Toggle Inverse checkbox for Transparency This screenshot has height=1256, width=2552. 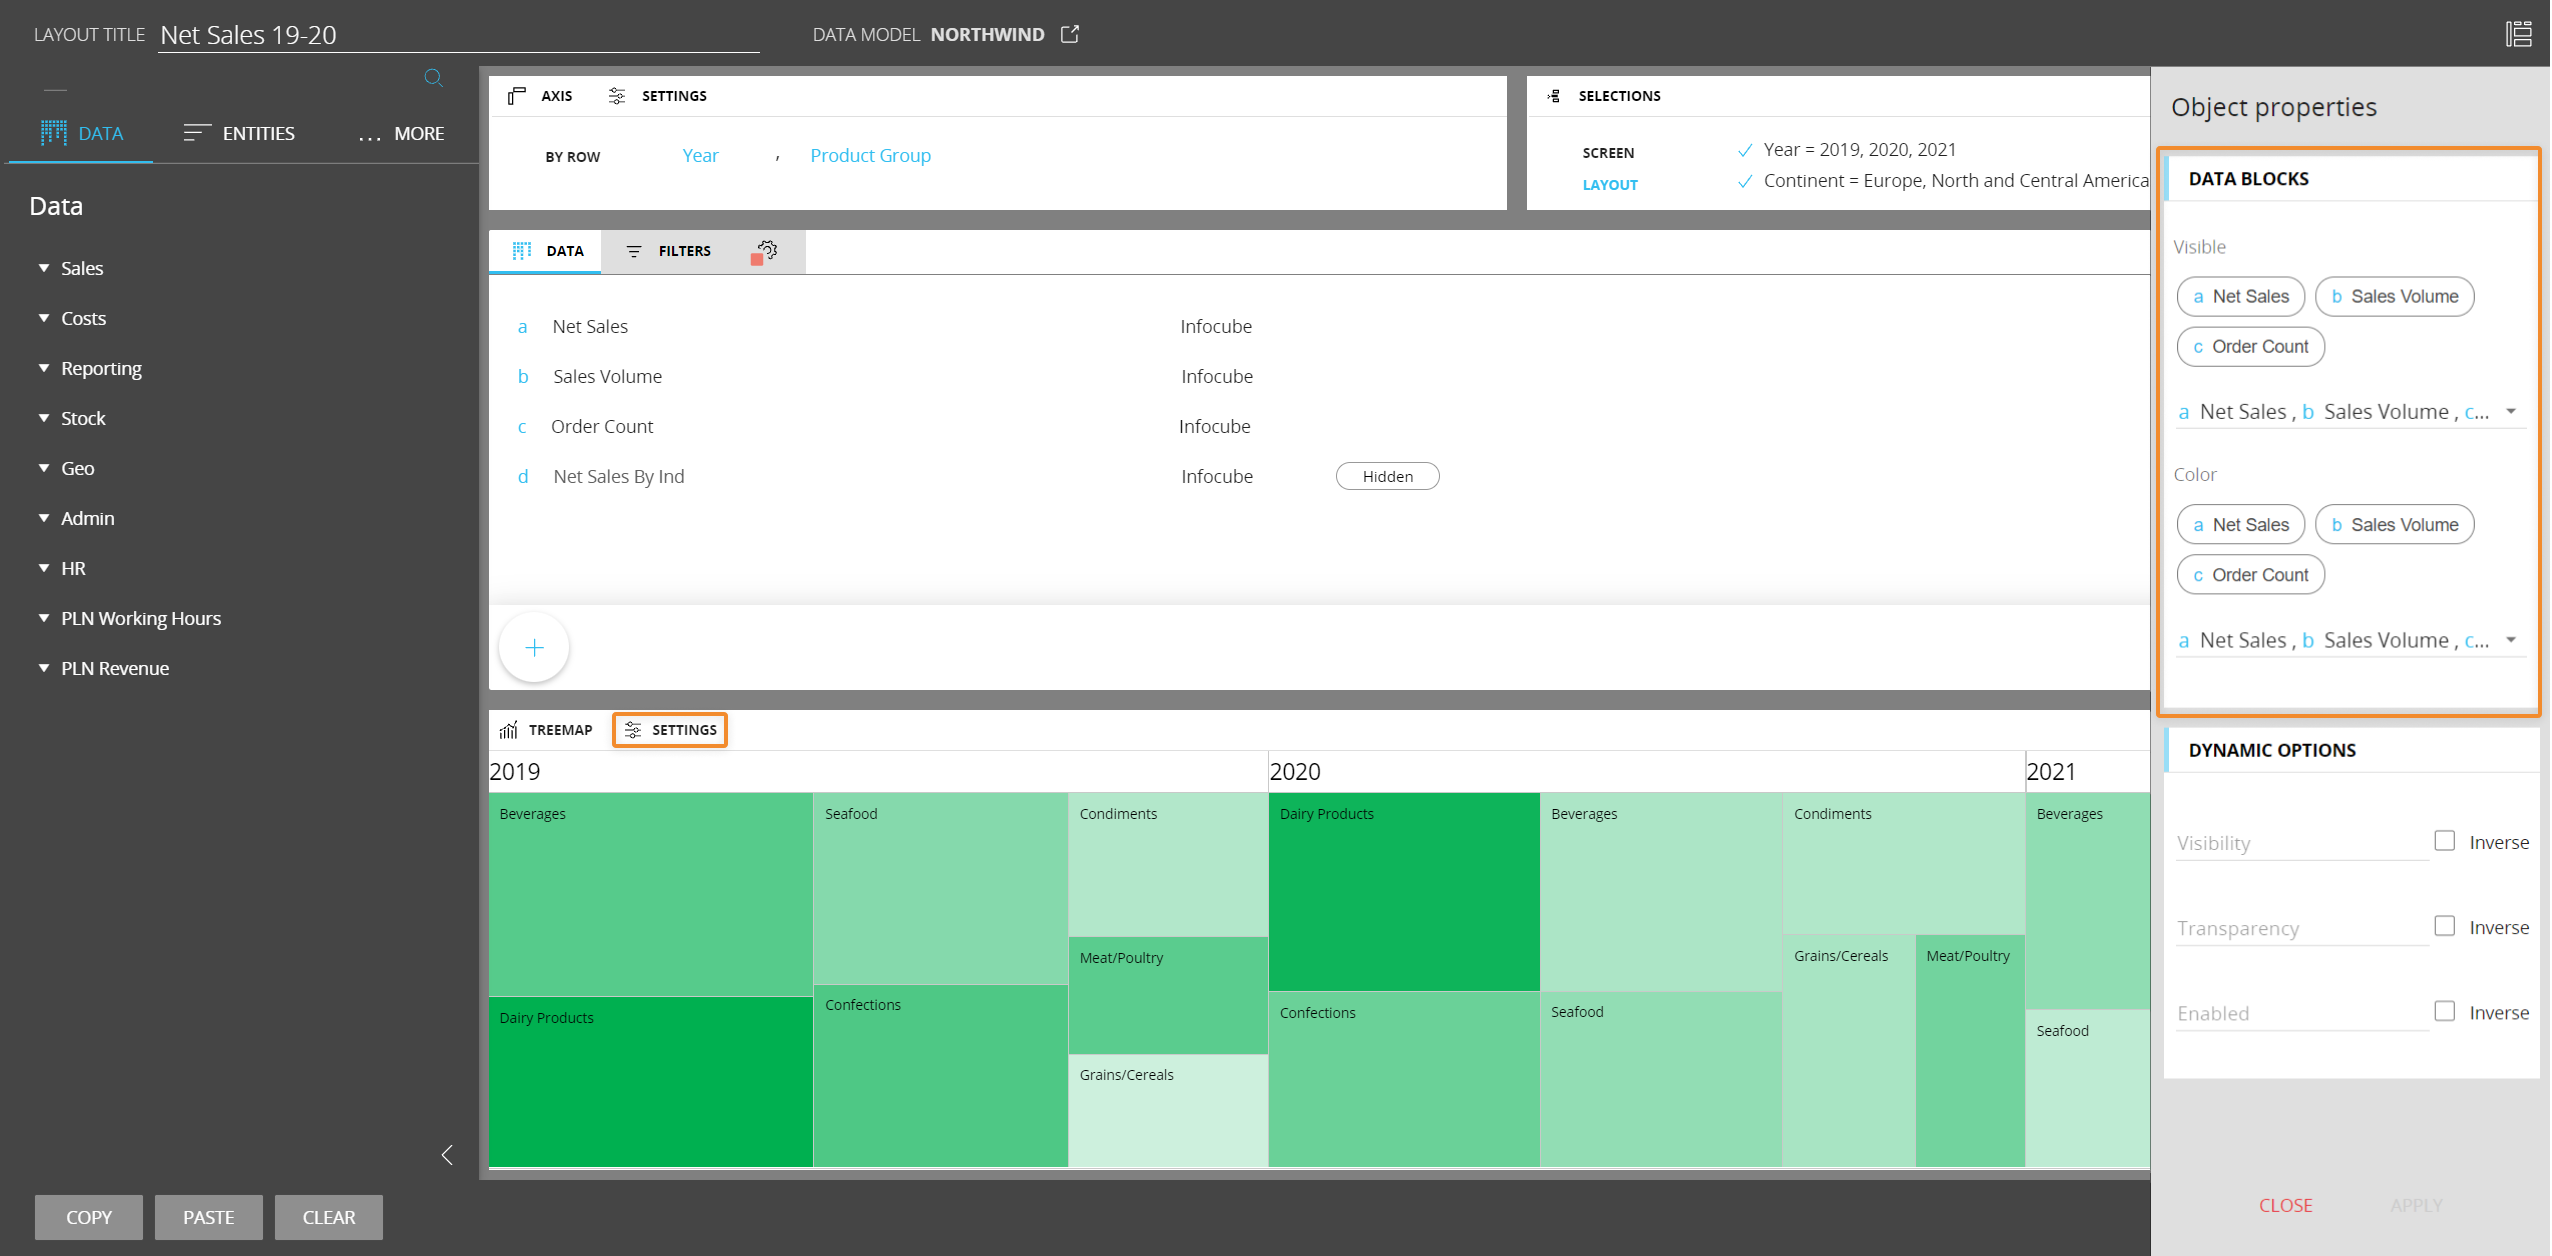click(2444, 926)
